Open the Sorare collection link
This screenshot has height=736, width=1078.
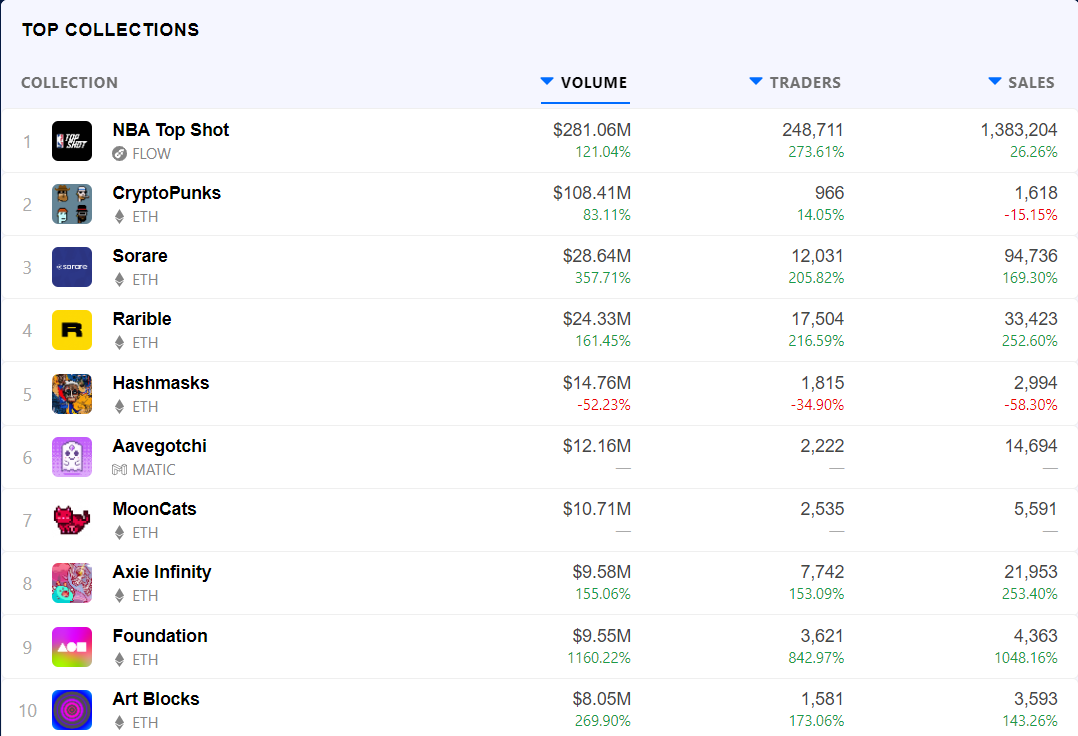point(140,256)
